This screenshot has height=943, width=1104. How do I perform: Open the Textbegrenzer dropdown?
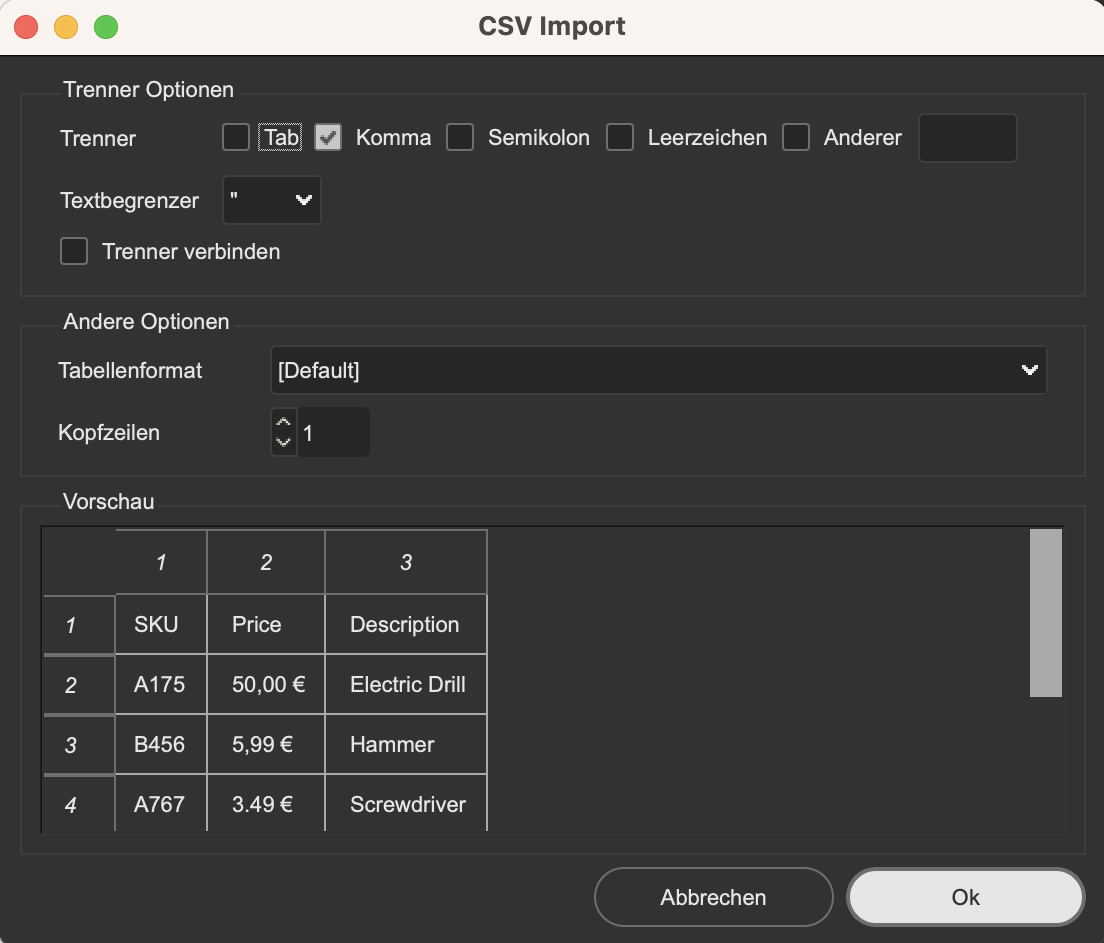(x=272, y=200)
